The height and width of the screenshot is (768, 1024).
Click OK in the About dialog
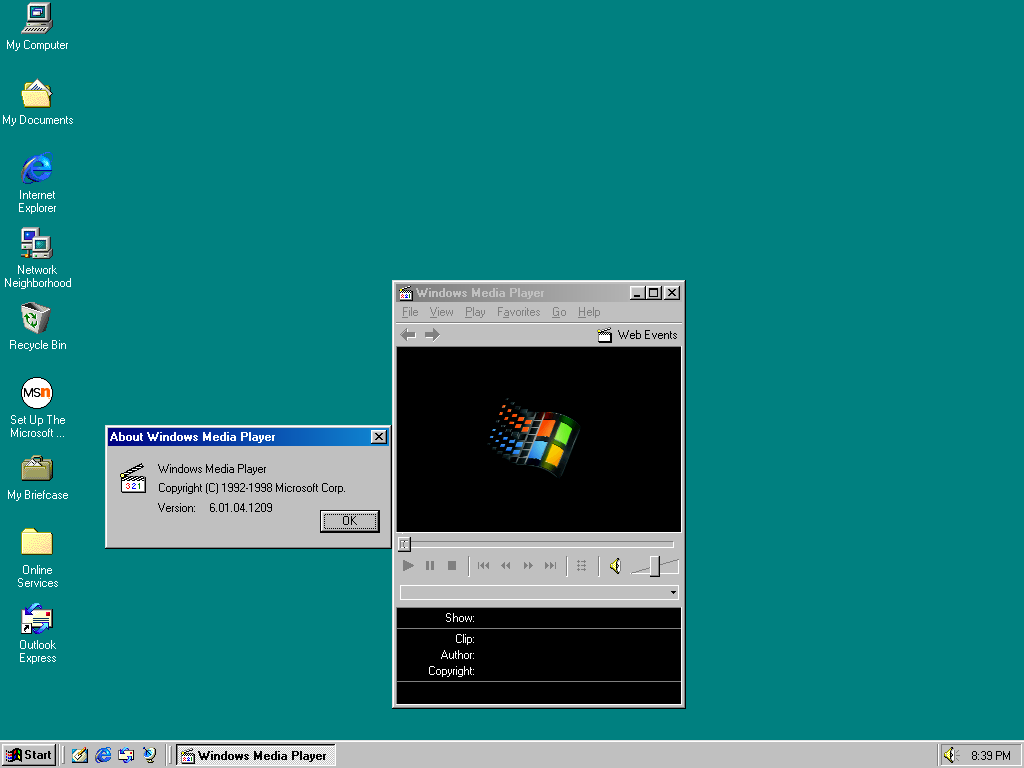point(349,521)
